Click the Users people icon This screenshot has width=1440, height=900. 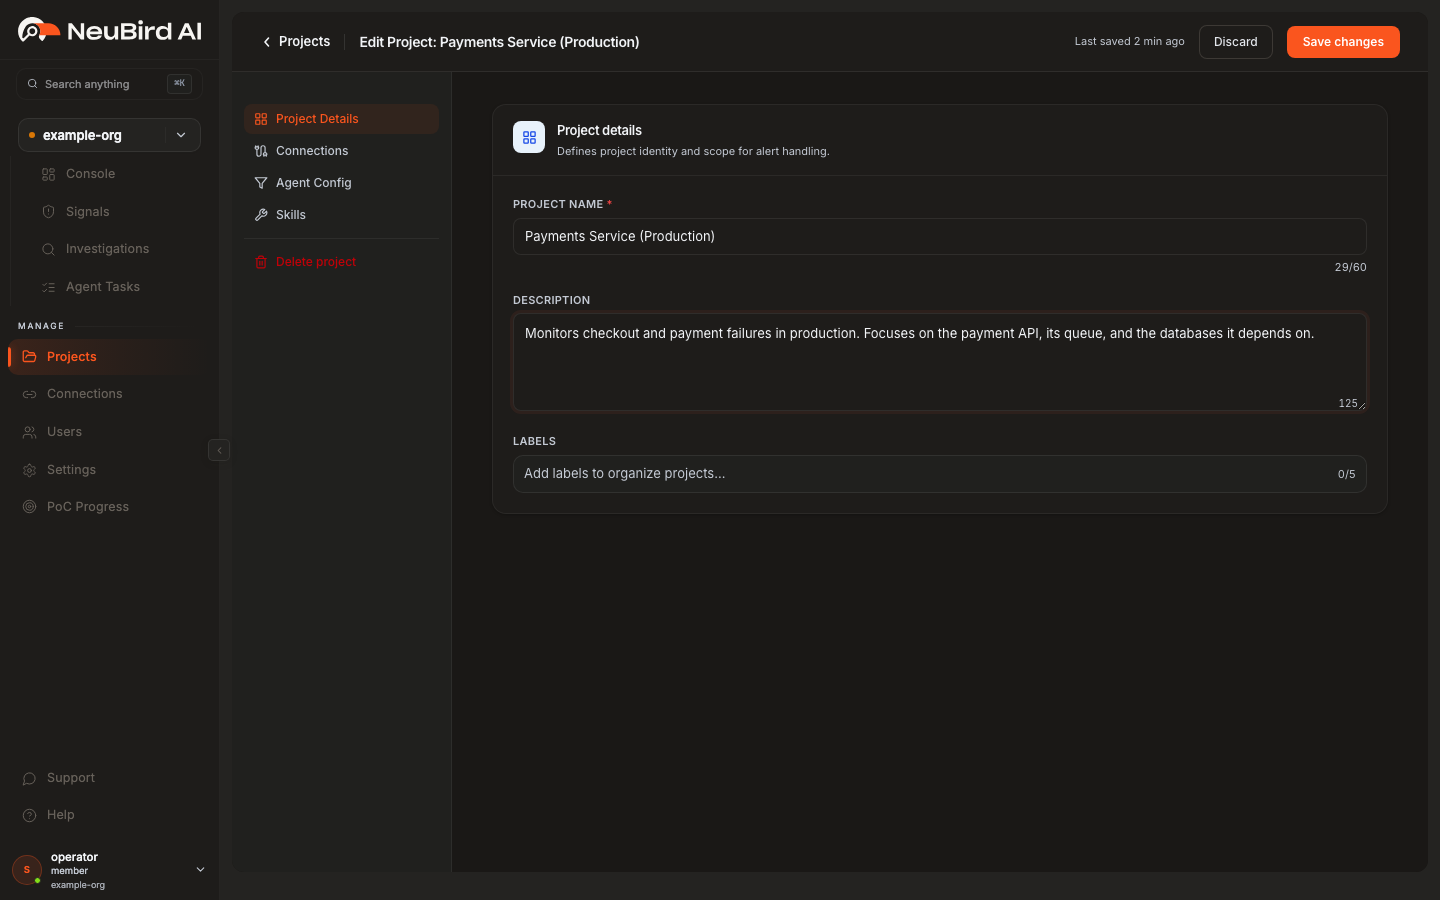(29, 432)
